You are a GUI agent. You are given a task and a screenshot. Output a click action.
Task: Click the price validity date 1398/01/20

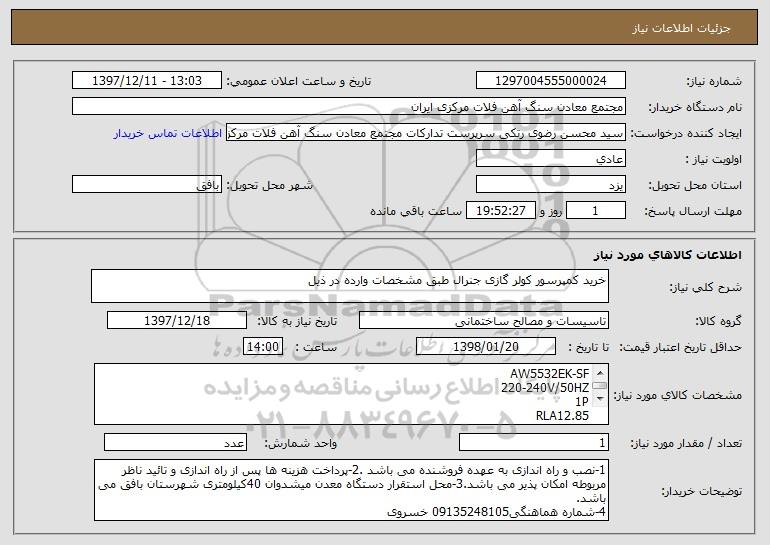point(486,347)
